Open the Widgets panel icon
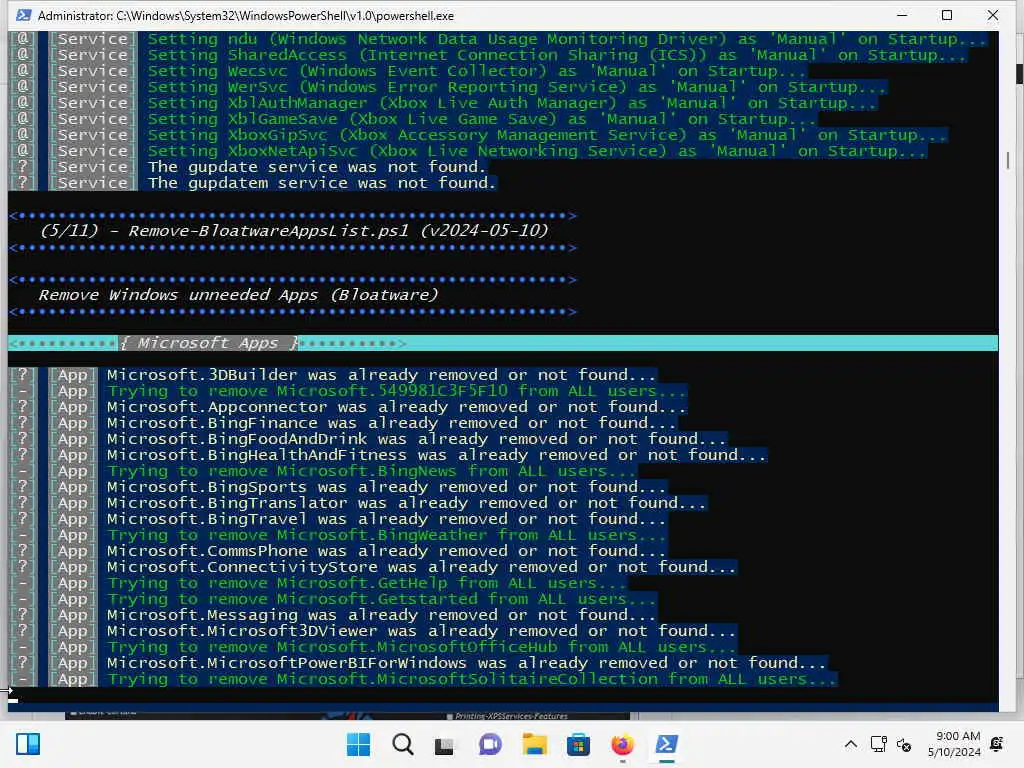 28,744
